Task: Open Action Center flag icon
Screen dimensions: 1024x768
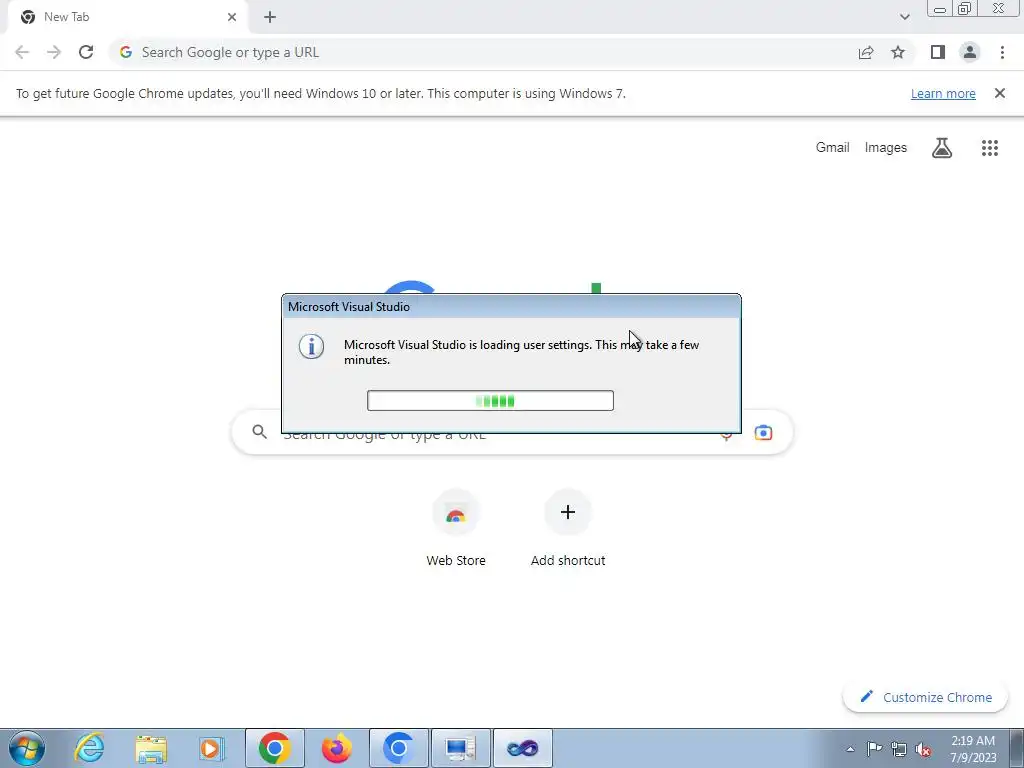Action: pos(874,749)
